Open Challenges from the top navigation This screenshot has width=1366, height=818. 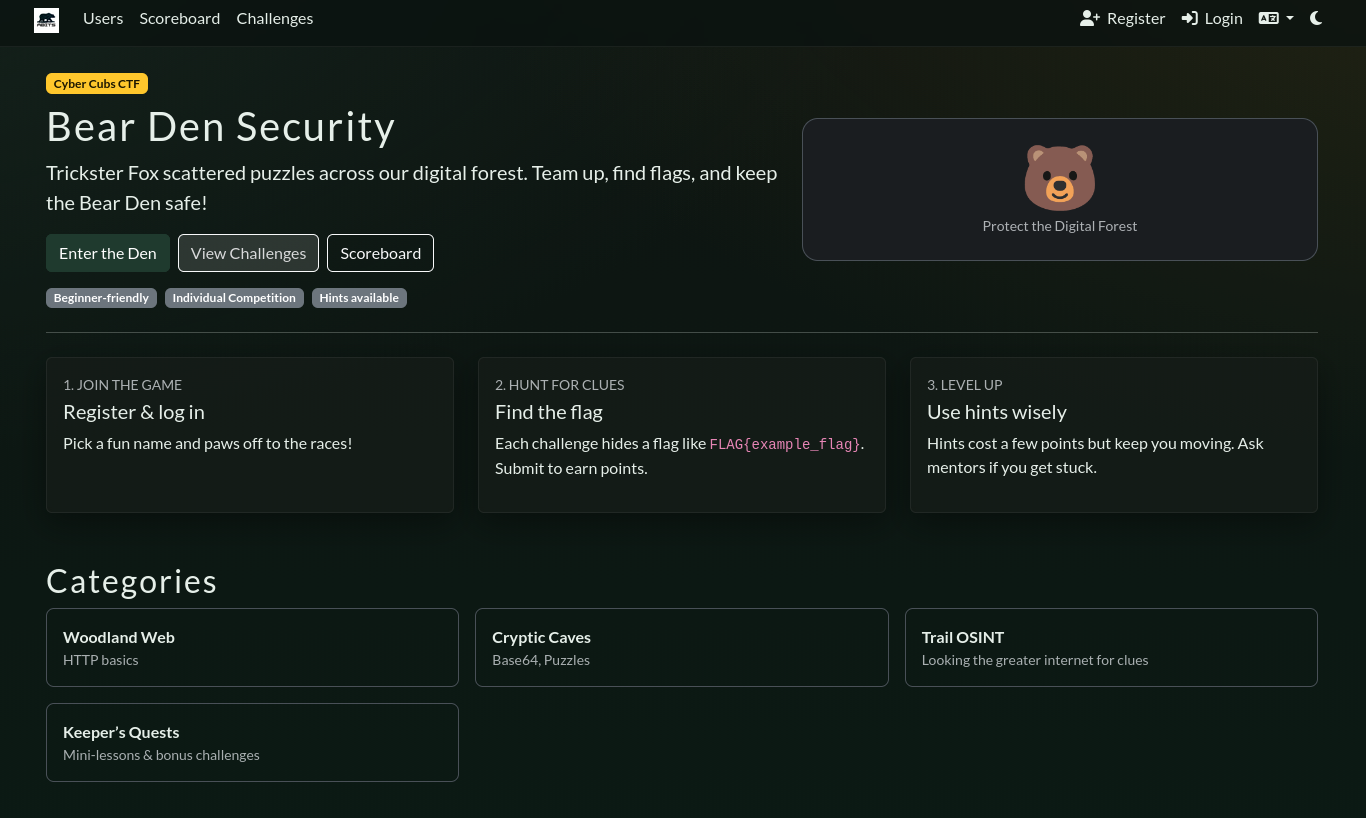click(x=275, y=18)
